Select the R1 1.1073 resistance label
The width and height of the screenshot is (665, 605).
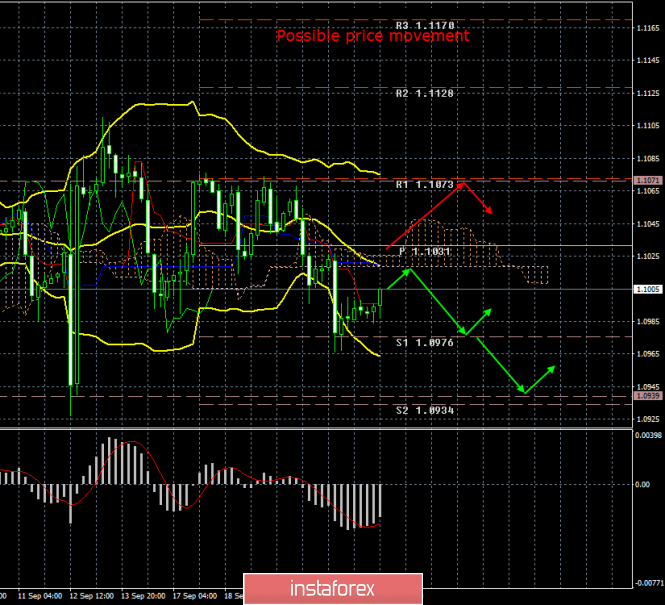[424, 185]
